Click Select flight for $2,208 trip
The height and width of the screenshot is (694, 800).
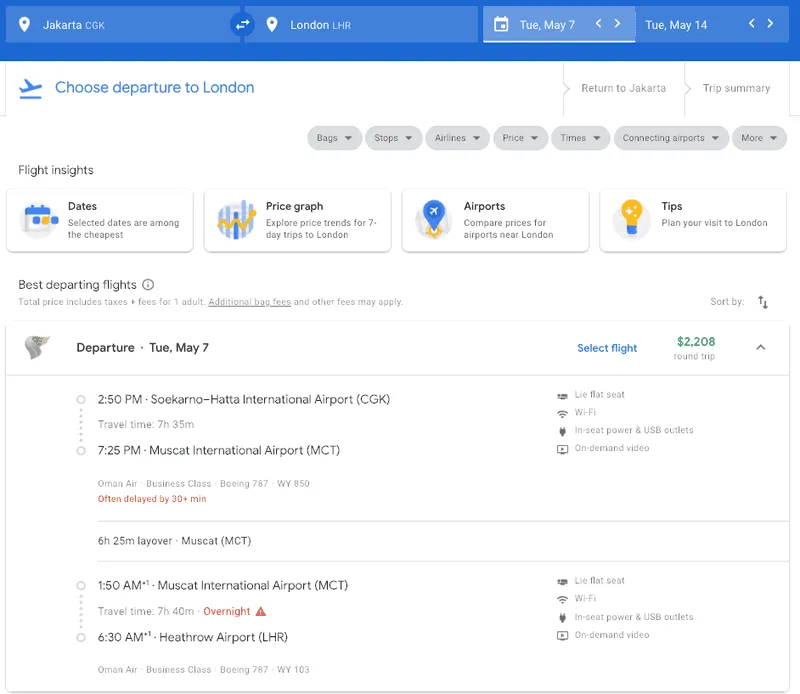click(607, 348)
